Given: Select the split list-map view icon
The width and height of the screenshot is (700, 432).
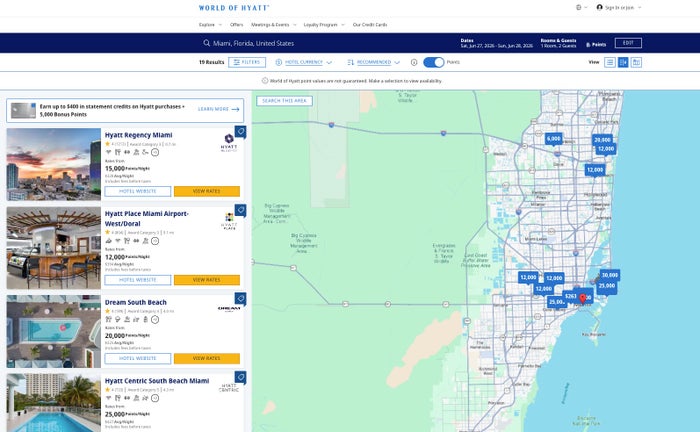Looking at the screenshot, I should tap(623, 62).
